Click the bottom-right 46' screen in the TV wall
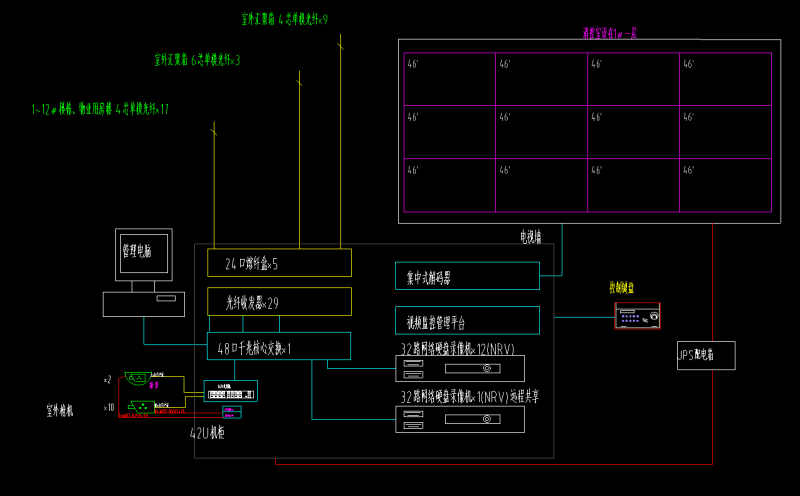The width and height of the screenshot is (800, 496). [x=725, y=183]
